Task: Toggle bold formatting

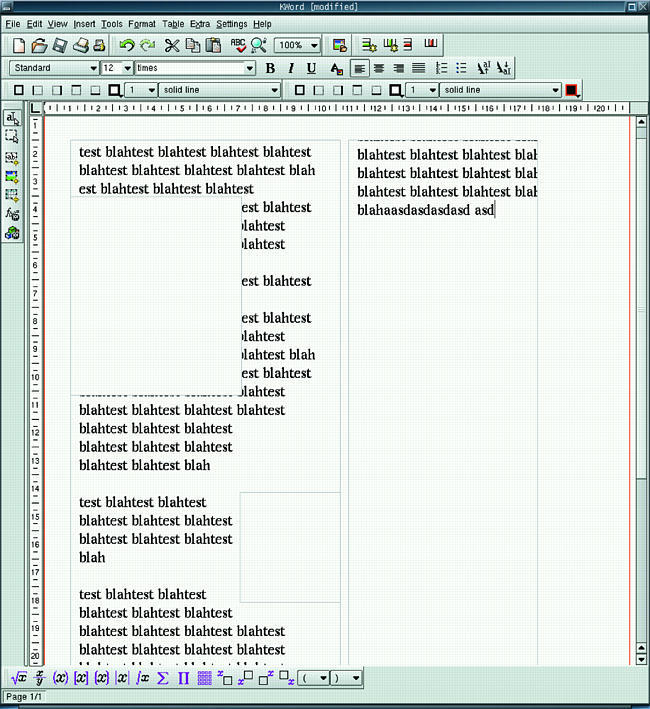Action: coord(270,68)
